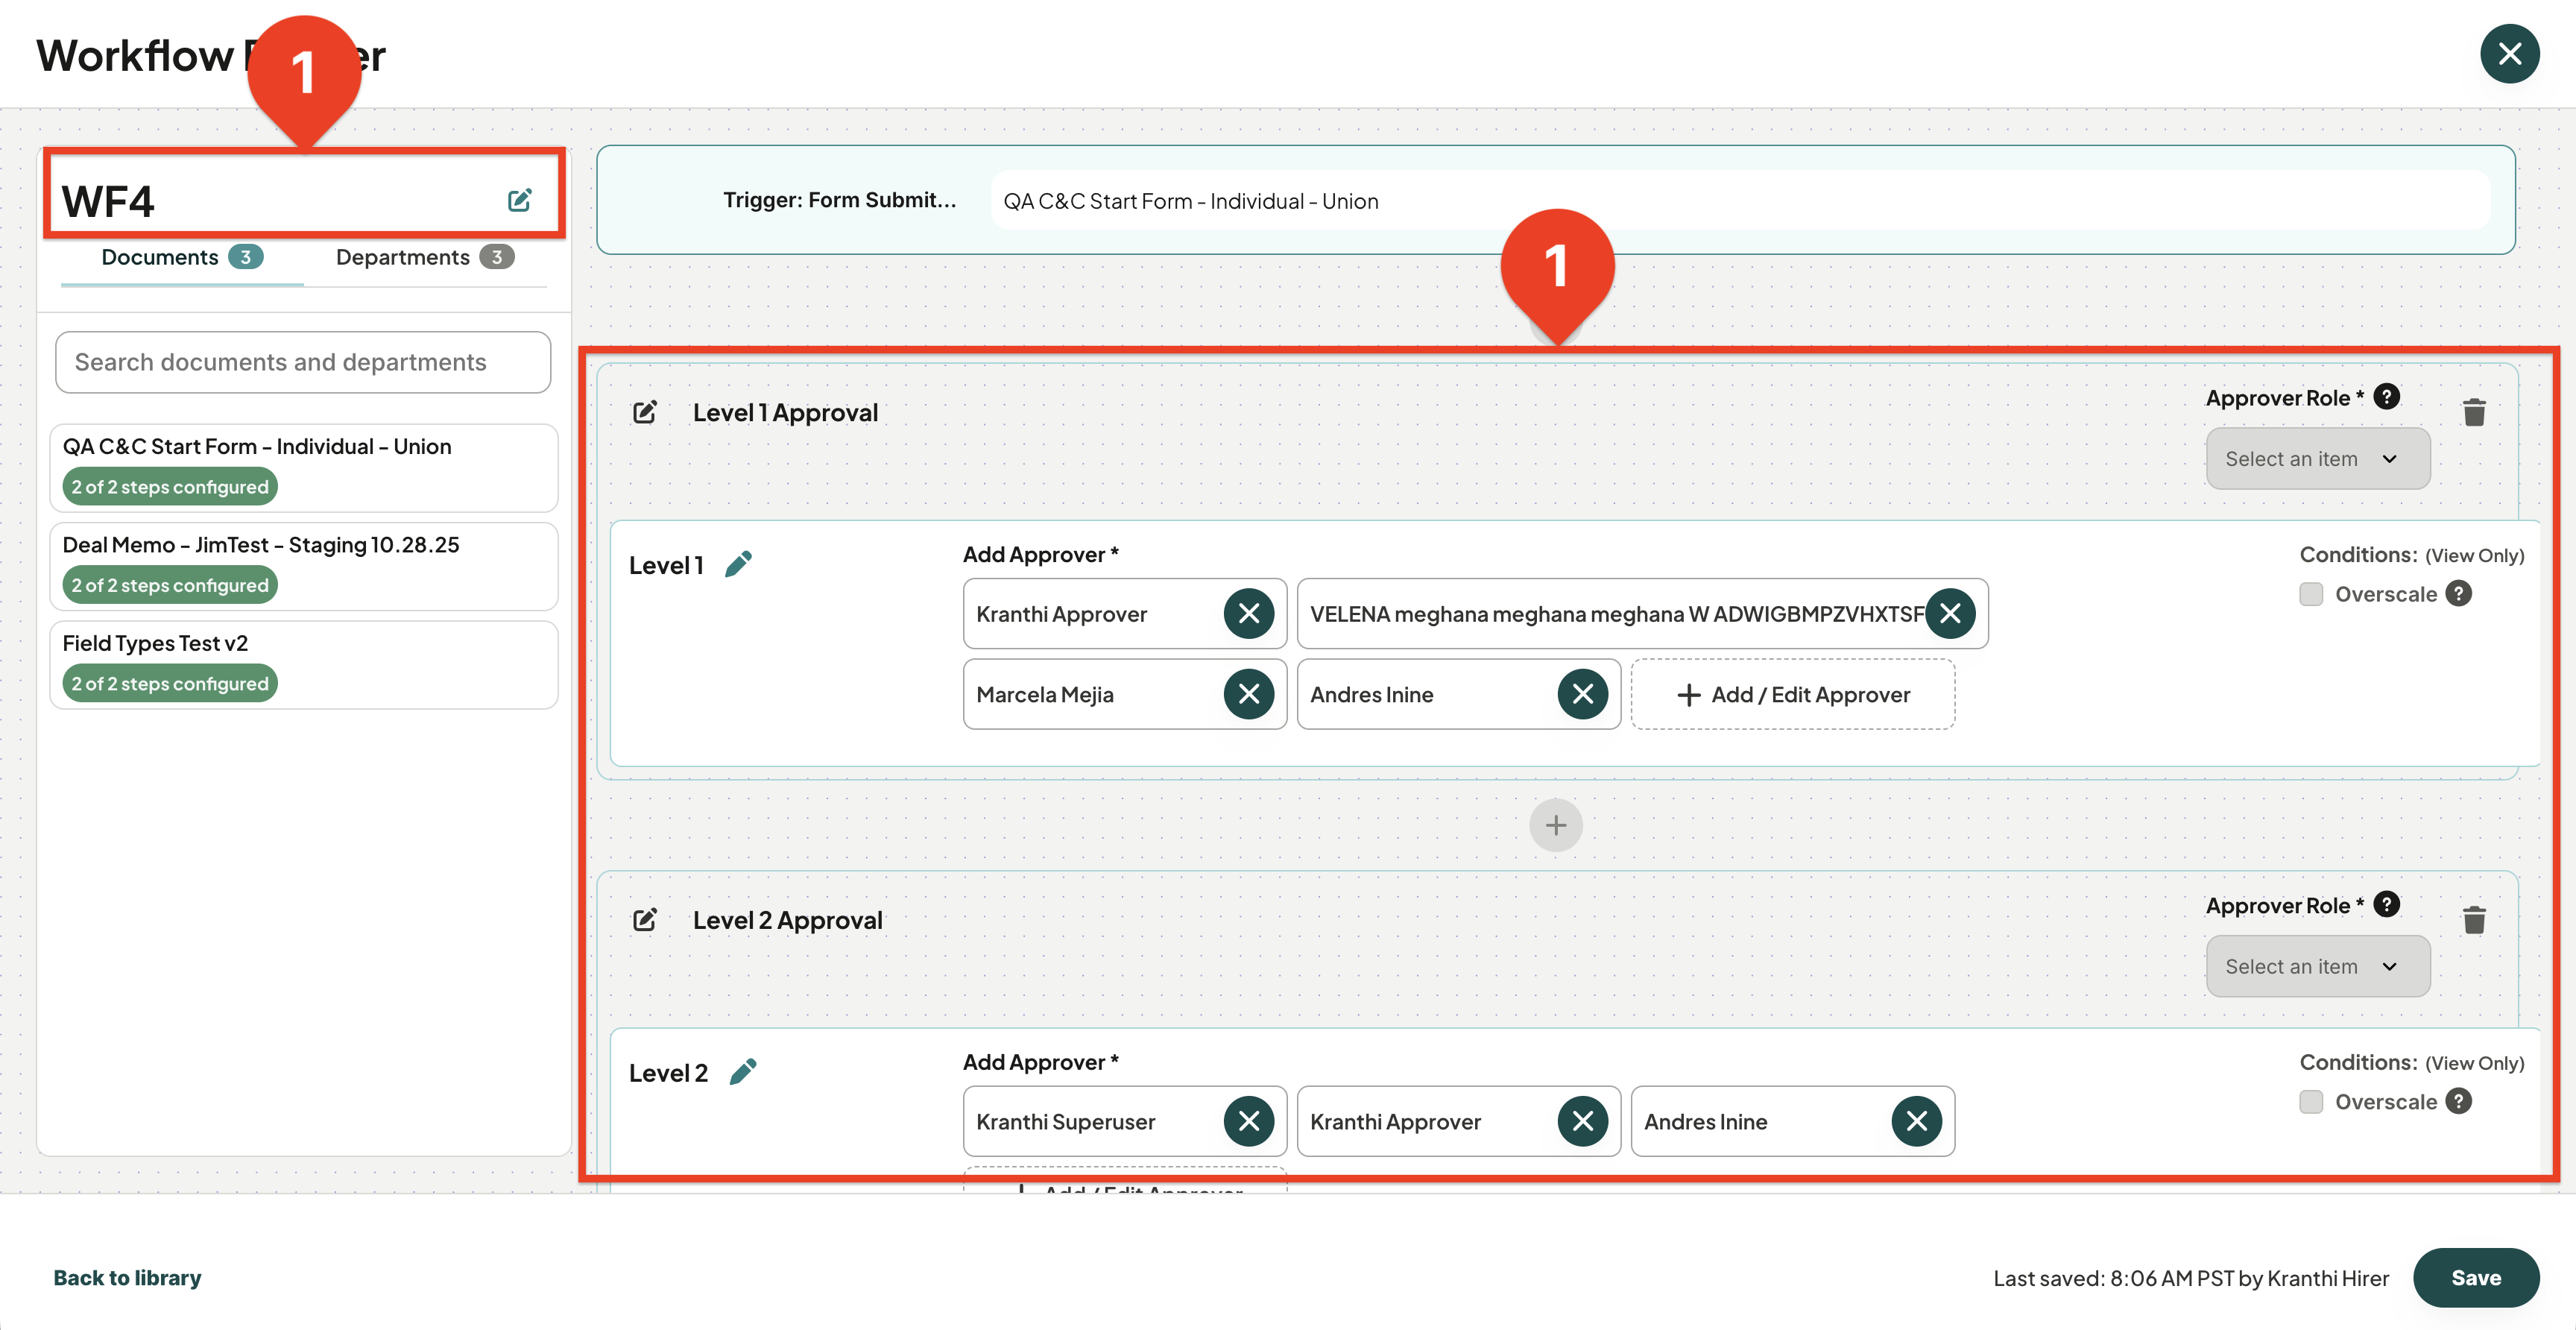Click Add / Edit Approver in Level 1
Viewport: 2576px width, 1330px height.
[1793, 694]
